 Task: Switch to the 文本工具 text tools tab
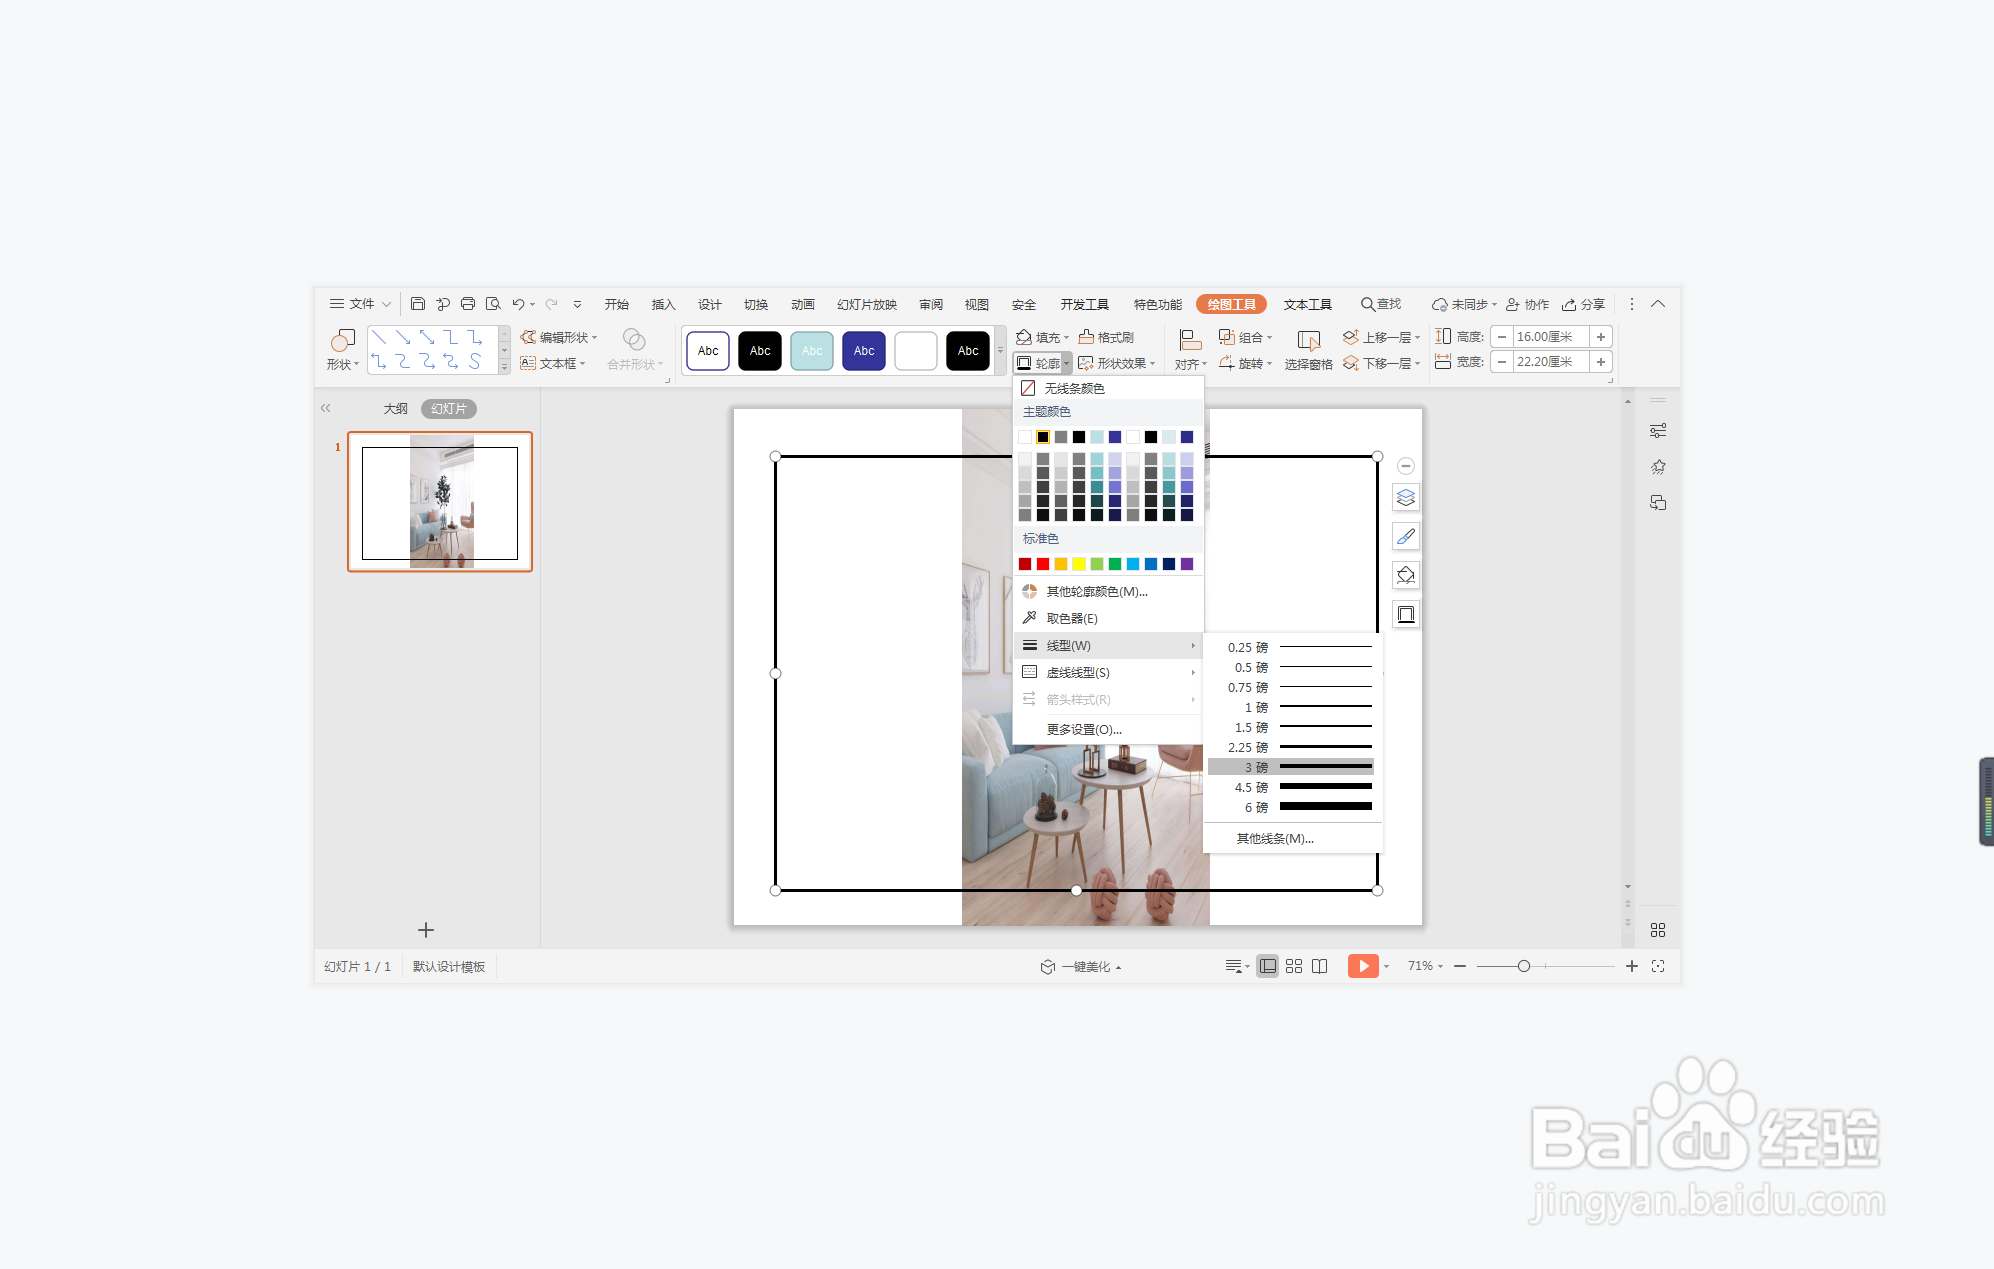[x=1307, y=304]
